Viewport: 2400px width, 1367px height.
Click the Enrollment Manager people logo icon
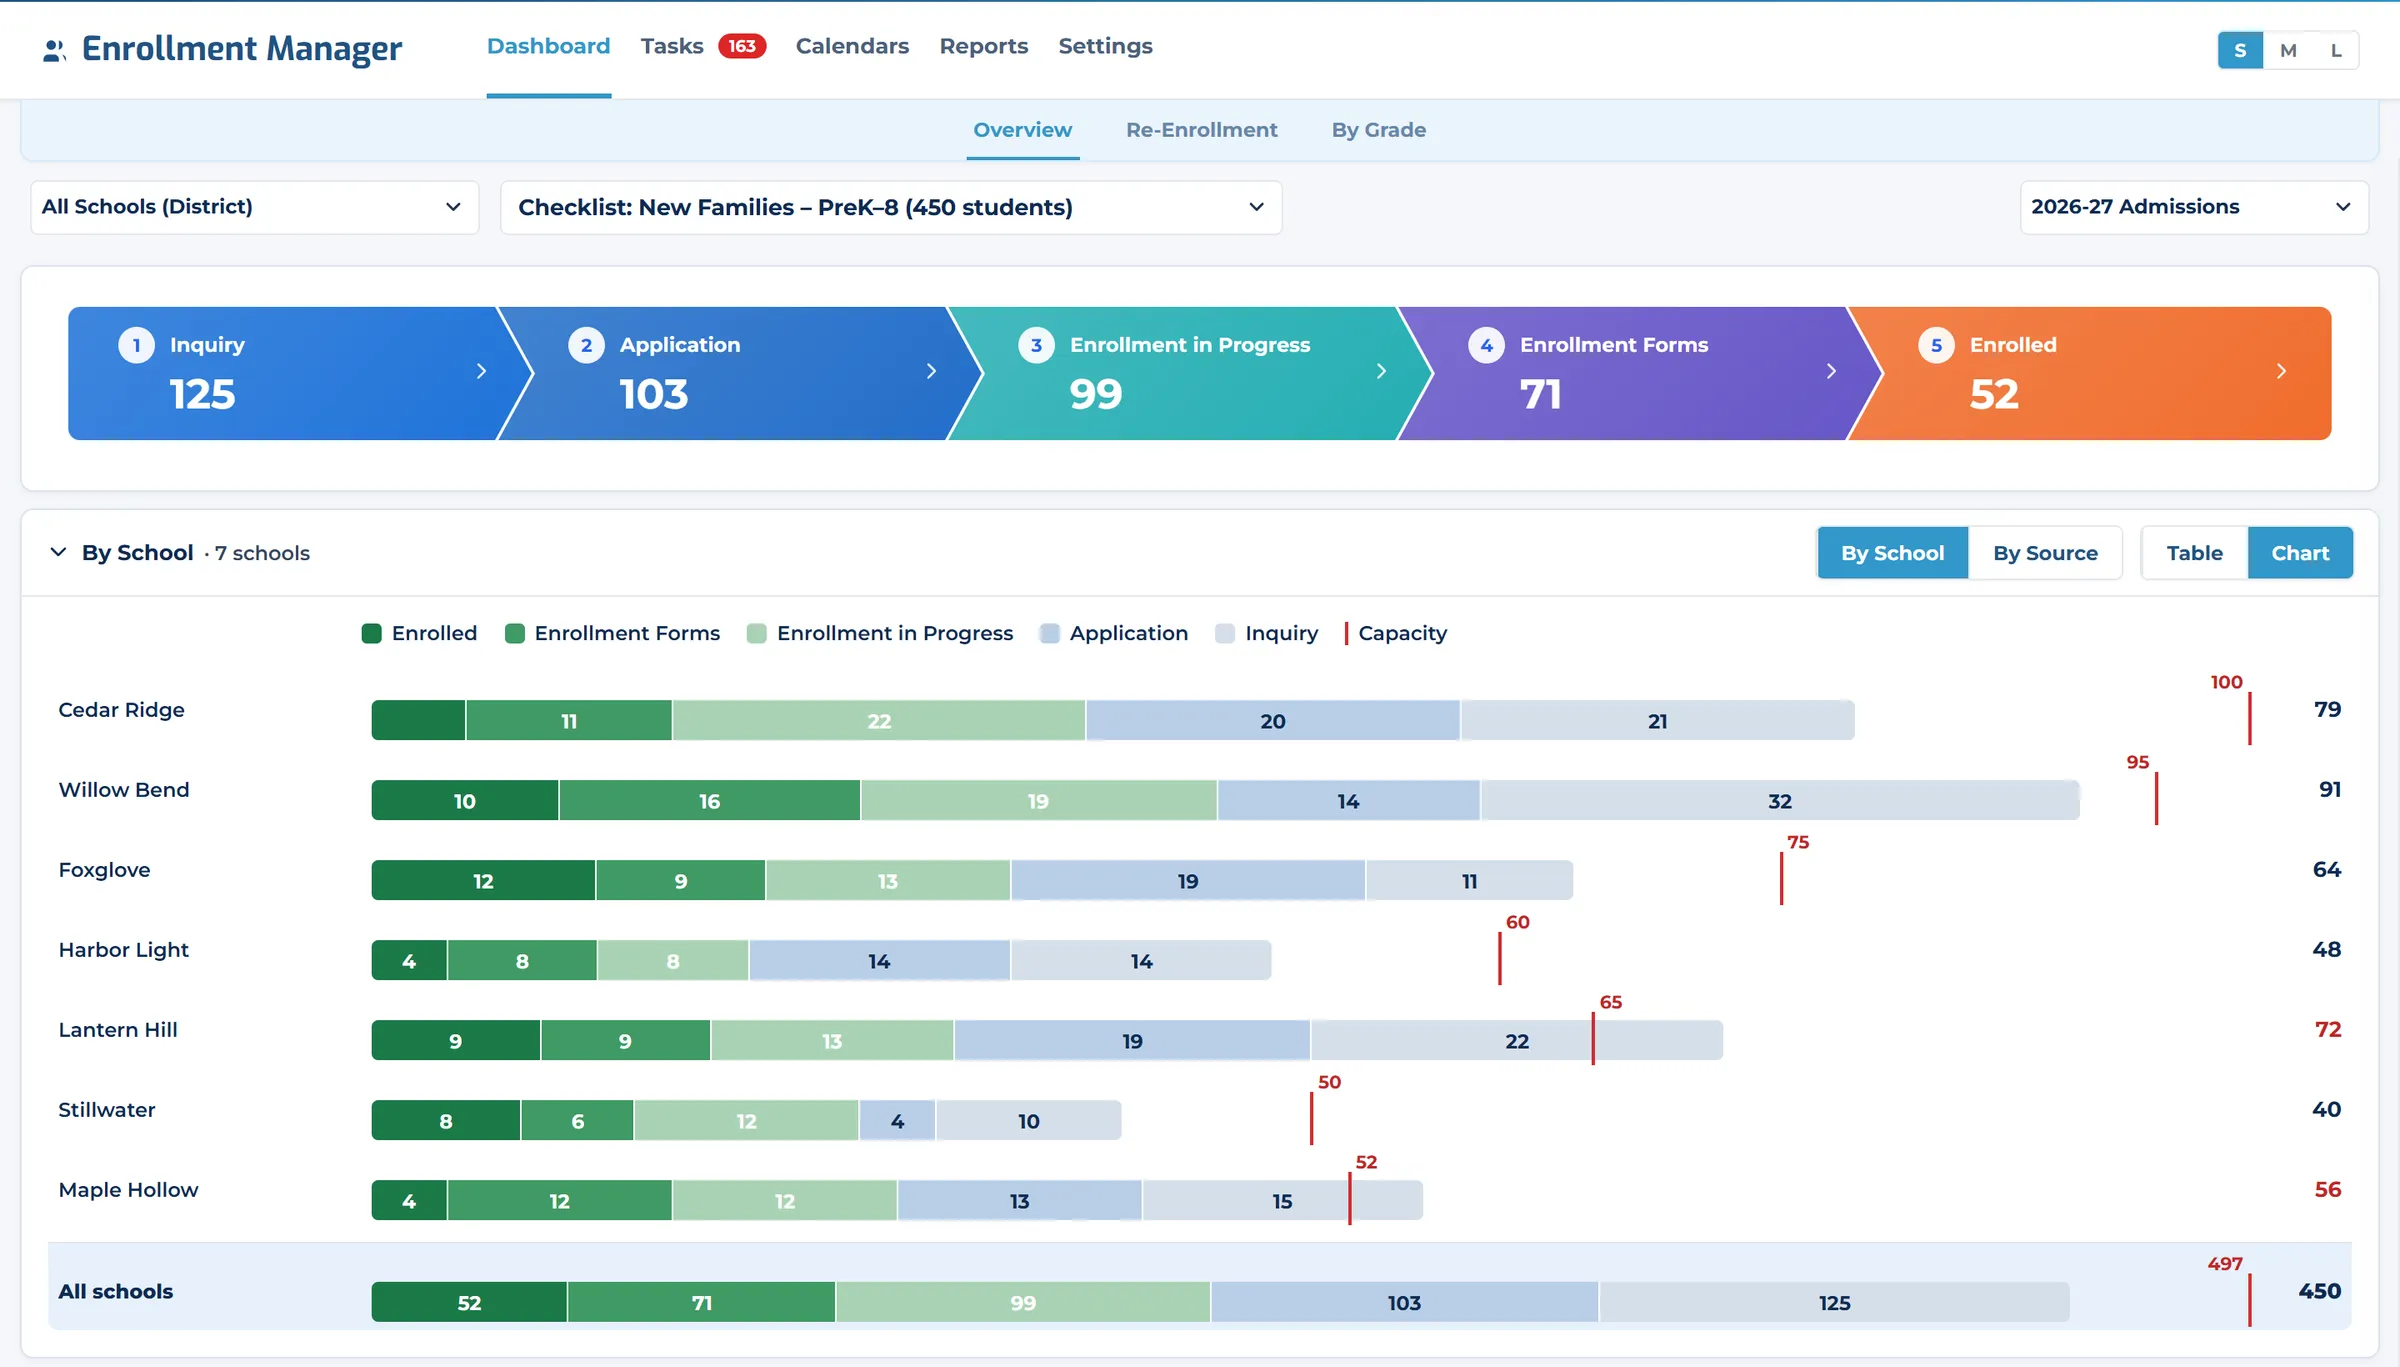pos(54,50)
